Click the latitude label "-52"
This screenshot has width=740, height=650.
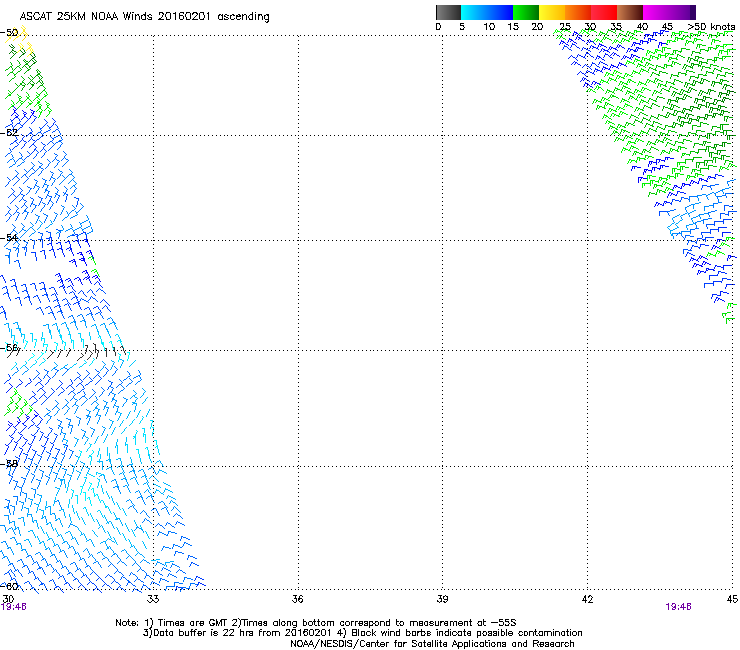[9, 133]
